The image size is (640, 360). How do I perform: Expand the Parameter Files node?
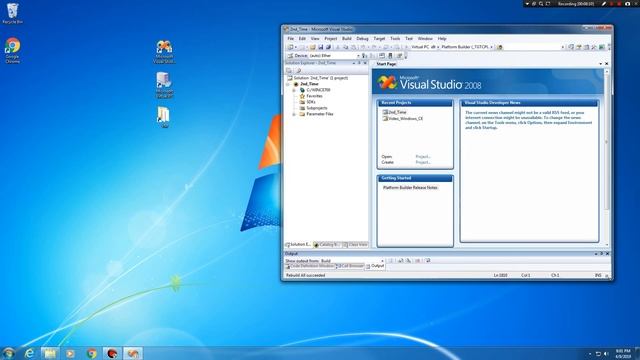[x=294, y=114]
